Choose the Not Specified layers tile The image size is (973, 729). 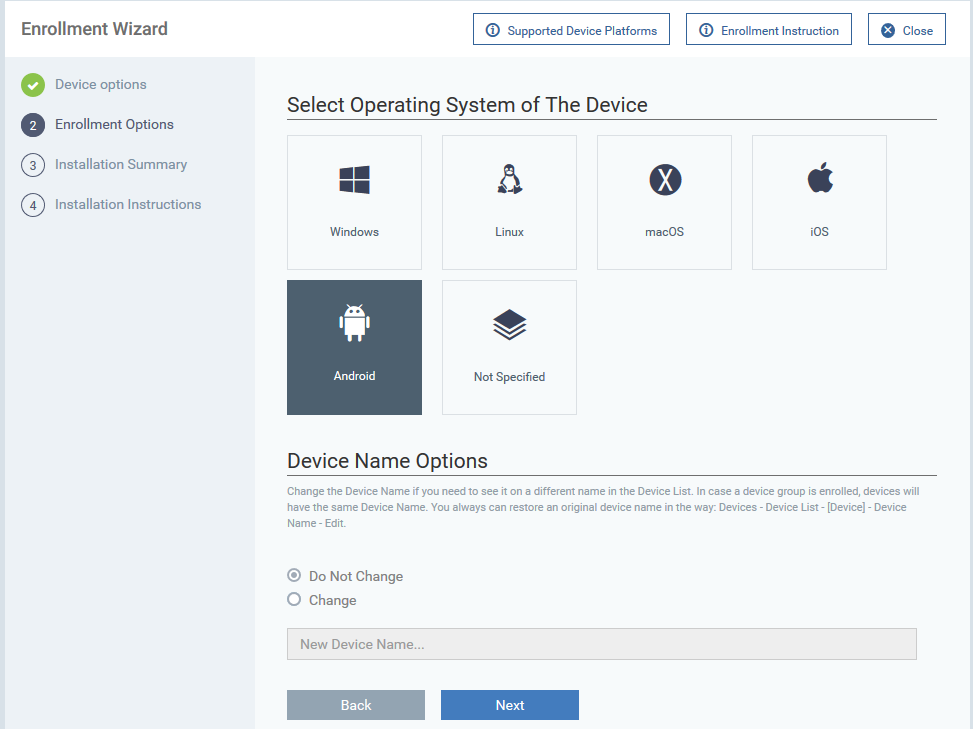point(509,347)
